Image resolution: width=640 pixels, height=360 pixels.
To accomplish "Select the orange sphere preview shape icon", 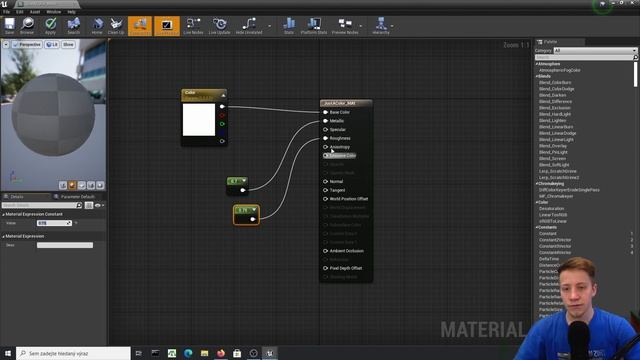I will point(72,185).
